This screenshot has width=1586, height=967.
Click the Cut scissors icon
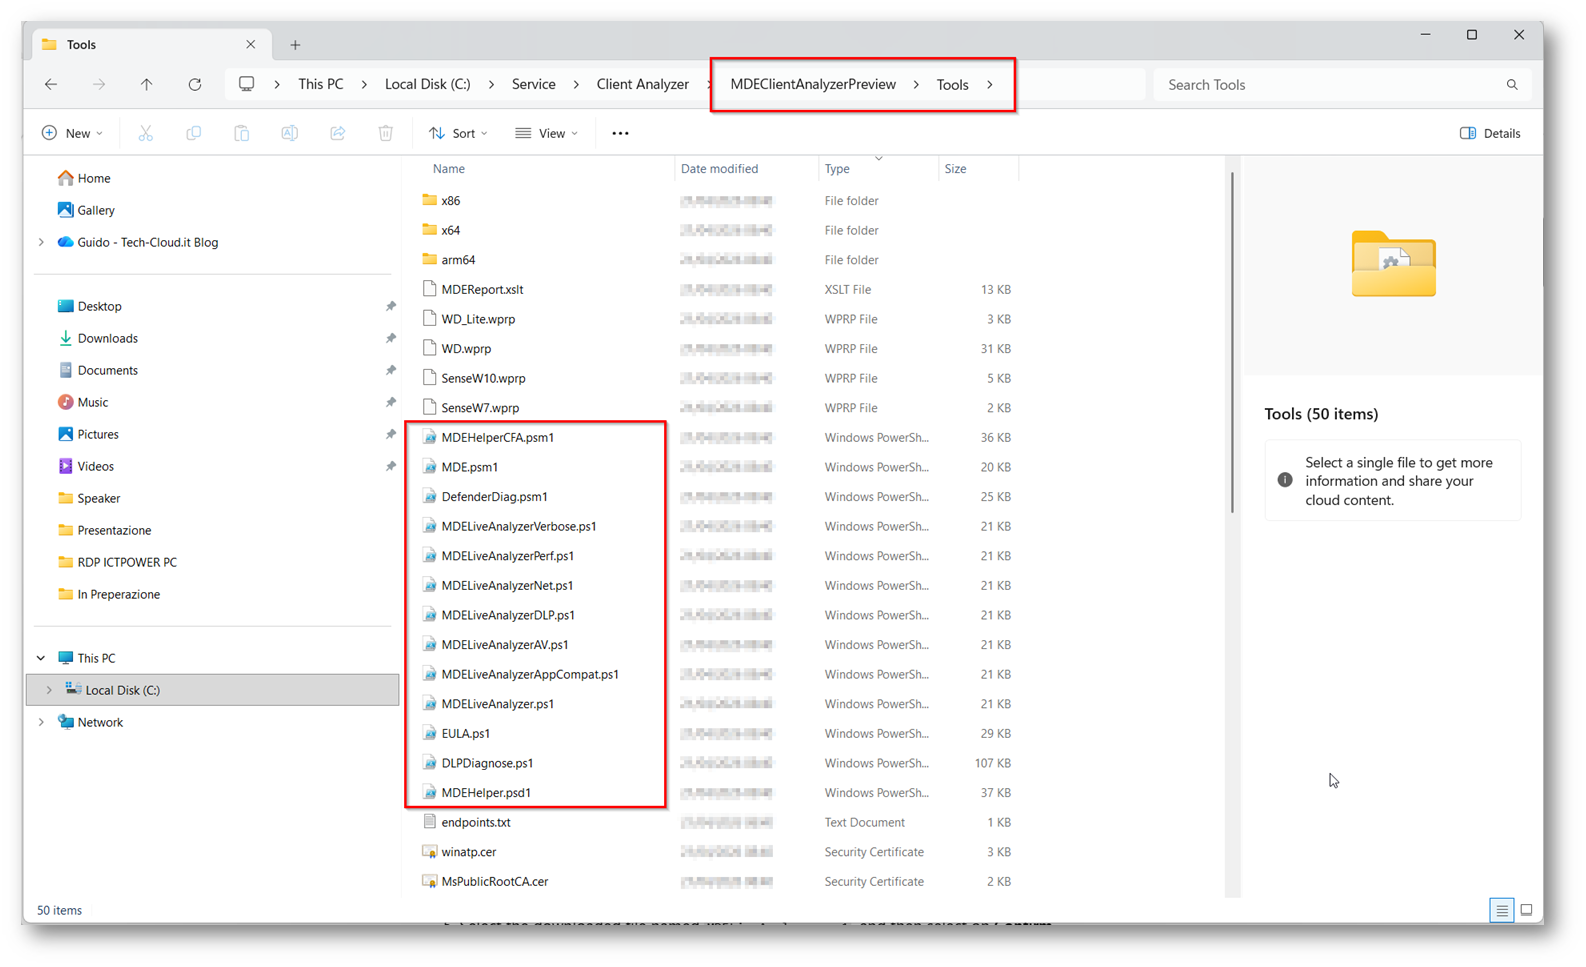click(146, 133)
